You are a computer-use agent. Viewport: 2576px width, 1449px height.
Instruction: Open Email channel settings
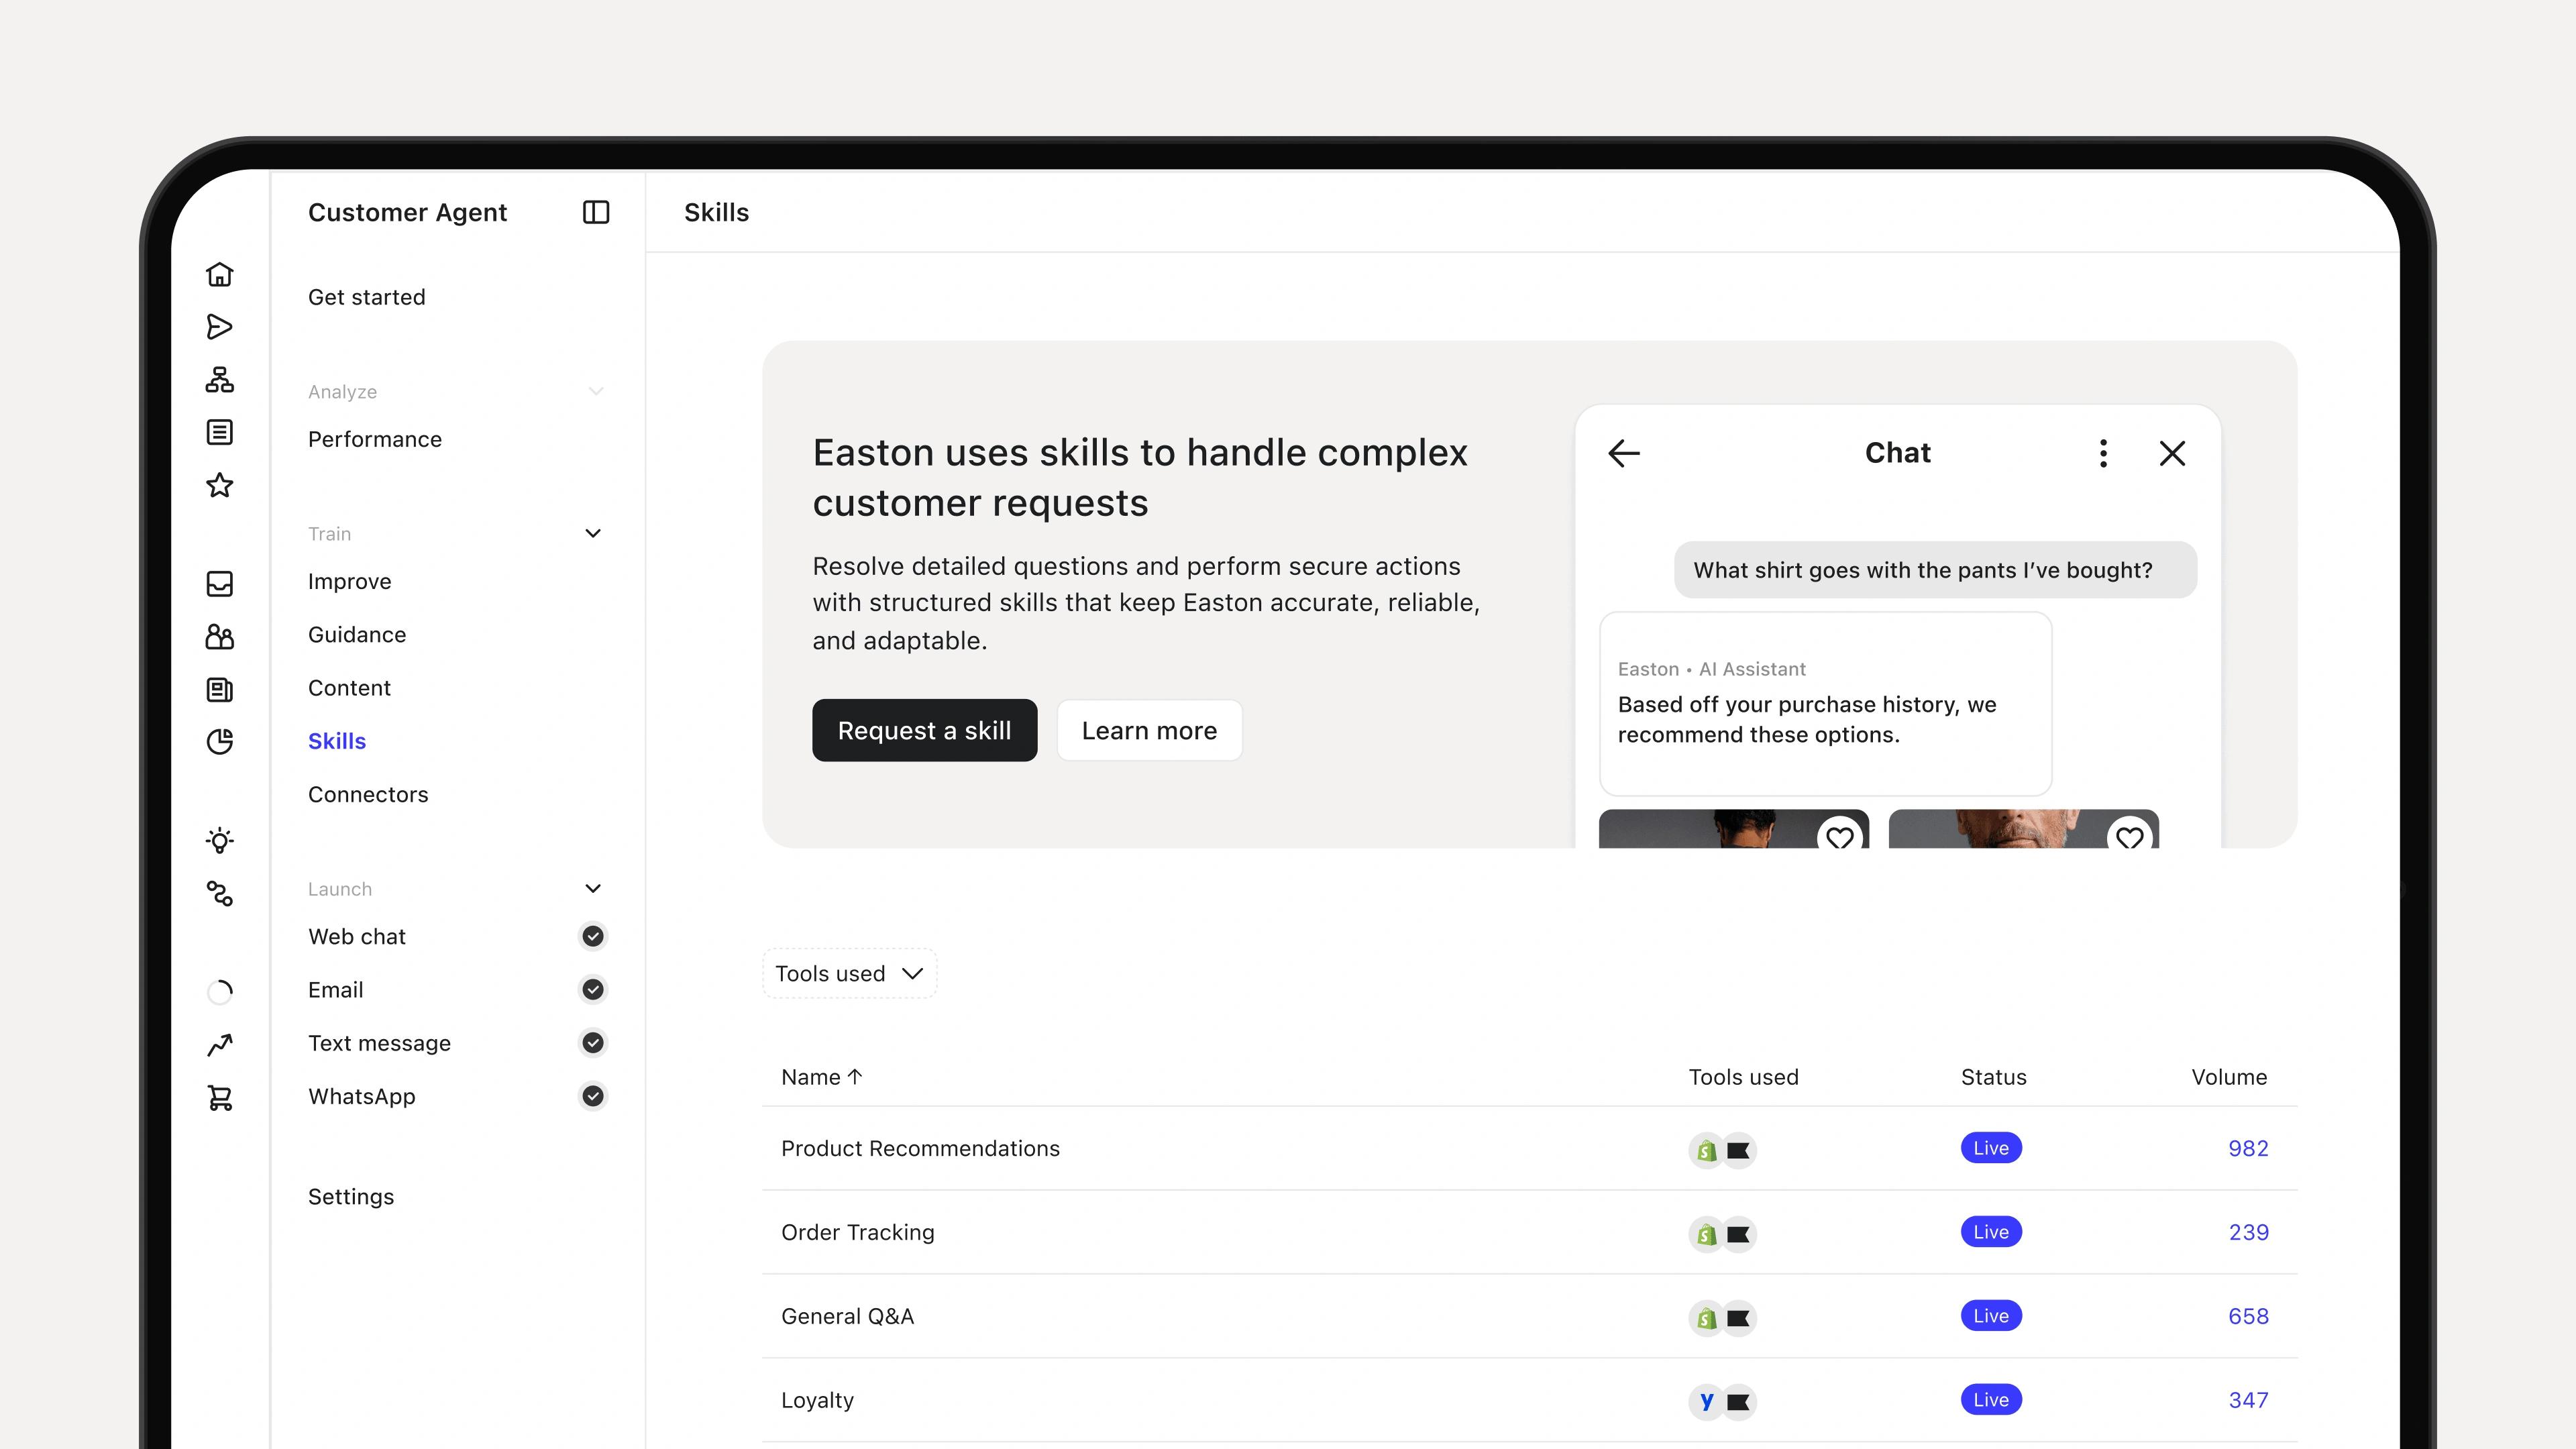335,989
